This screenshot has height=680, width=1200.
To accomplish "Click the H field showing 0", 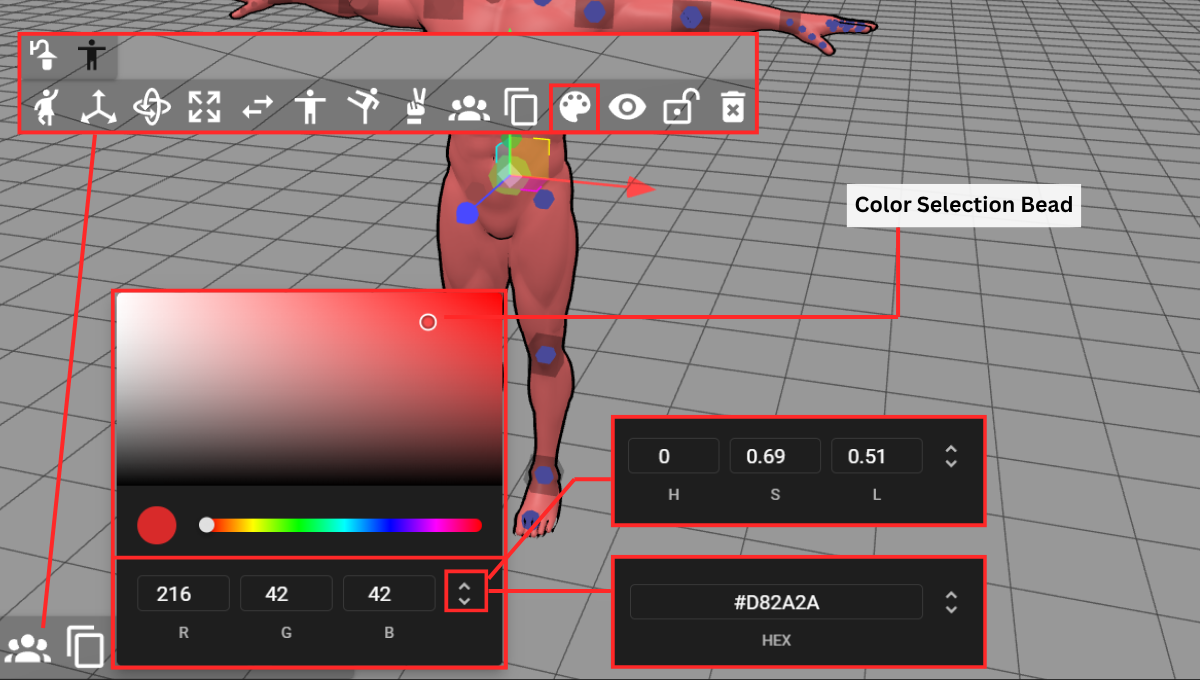I will 673,456.
